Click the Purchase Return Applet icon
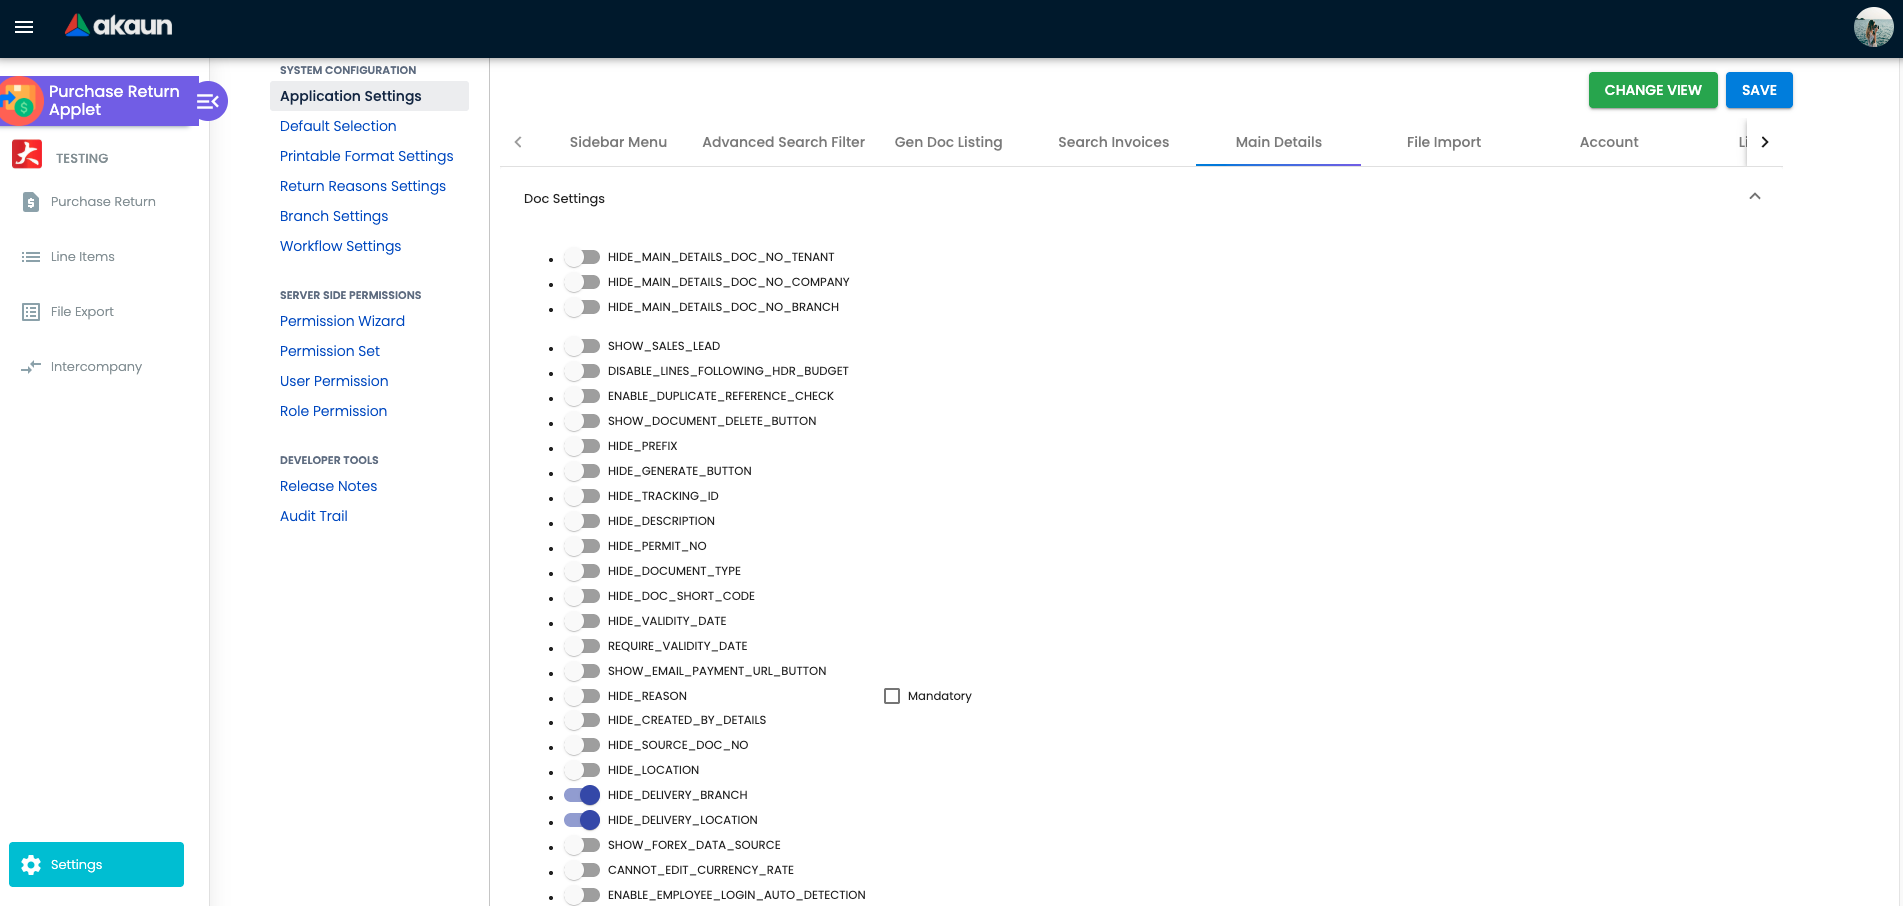Image resolution: width=1903 pixels, height=906 pixels. coord(20,101)
